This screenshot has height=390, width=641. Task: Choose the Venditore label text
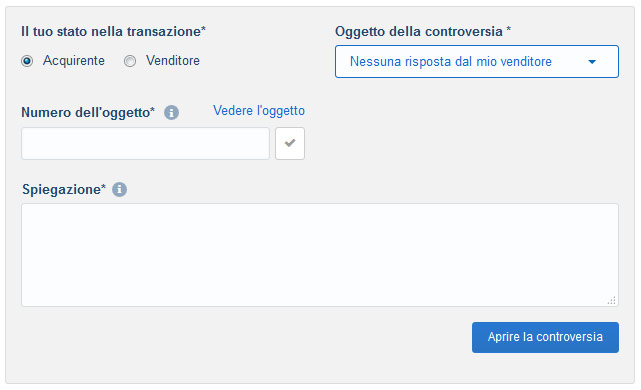coord(173,61)
